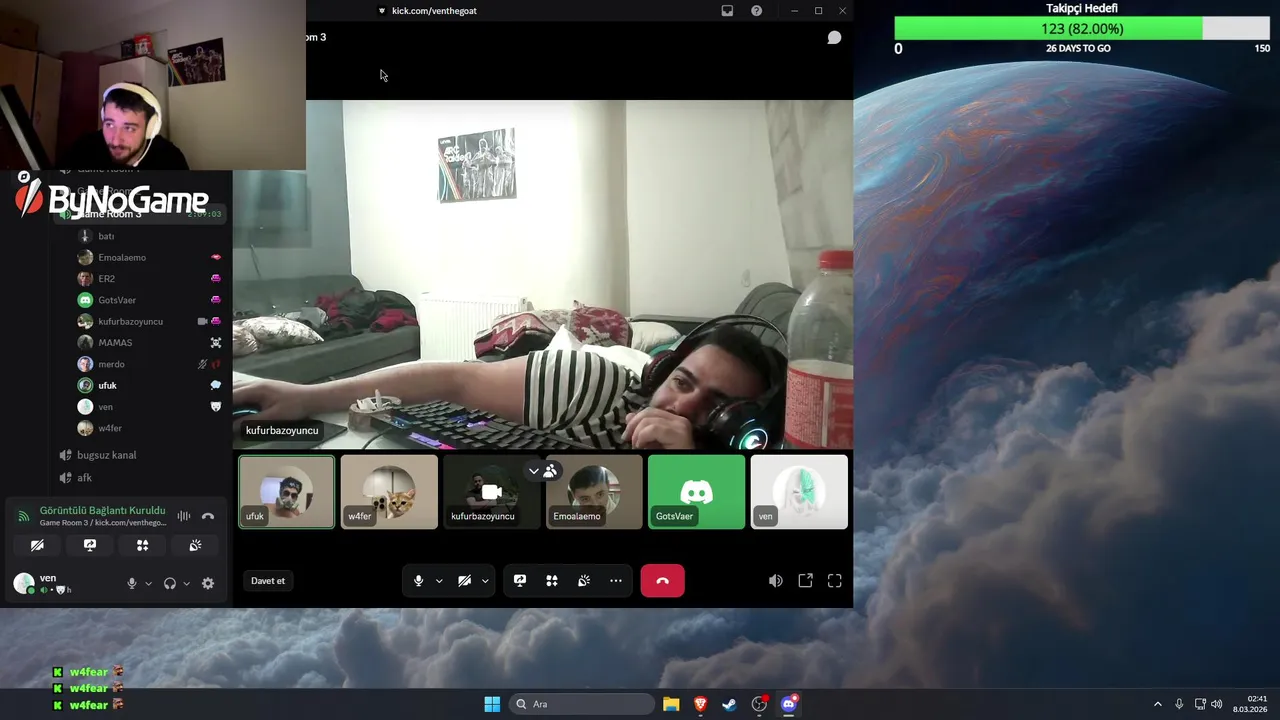Toggle camera button in voice panel

37,545
